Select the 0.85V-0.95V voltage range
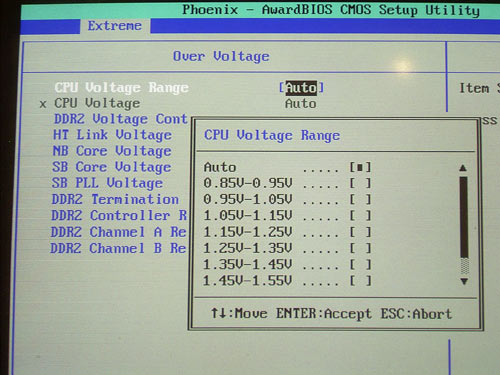Image resolution: width=500 pixels, height=375 pixels. tap(287, 183)
